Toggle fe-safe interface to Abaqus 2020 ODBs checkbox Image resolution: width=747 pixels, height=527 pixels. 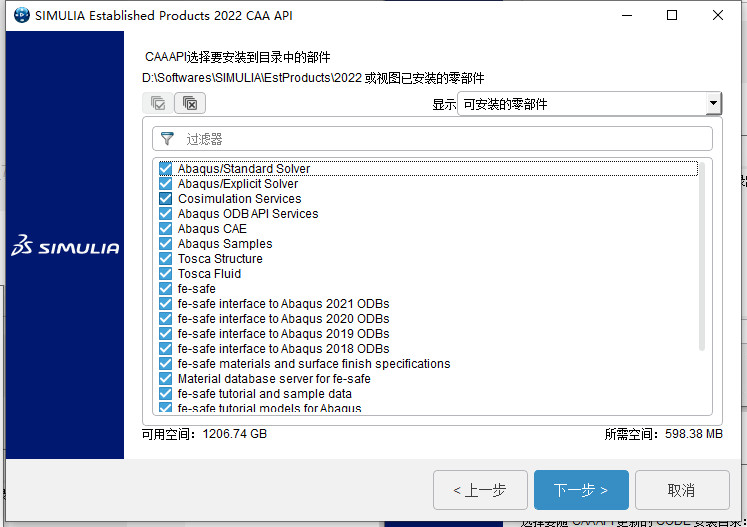point(165,319)
